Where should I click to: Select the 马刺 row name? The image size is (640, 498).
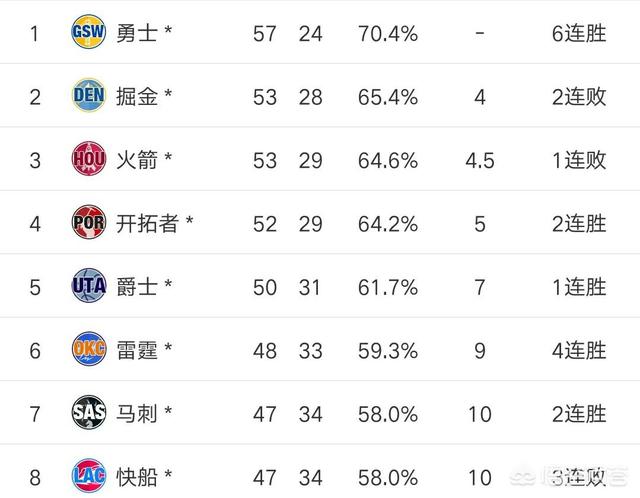click(x=137, y=414)
